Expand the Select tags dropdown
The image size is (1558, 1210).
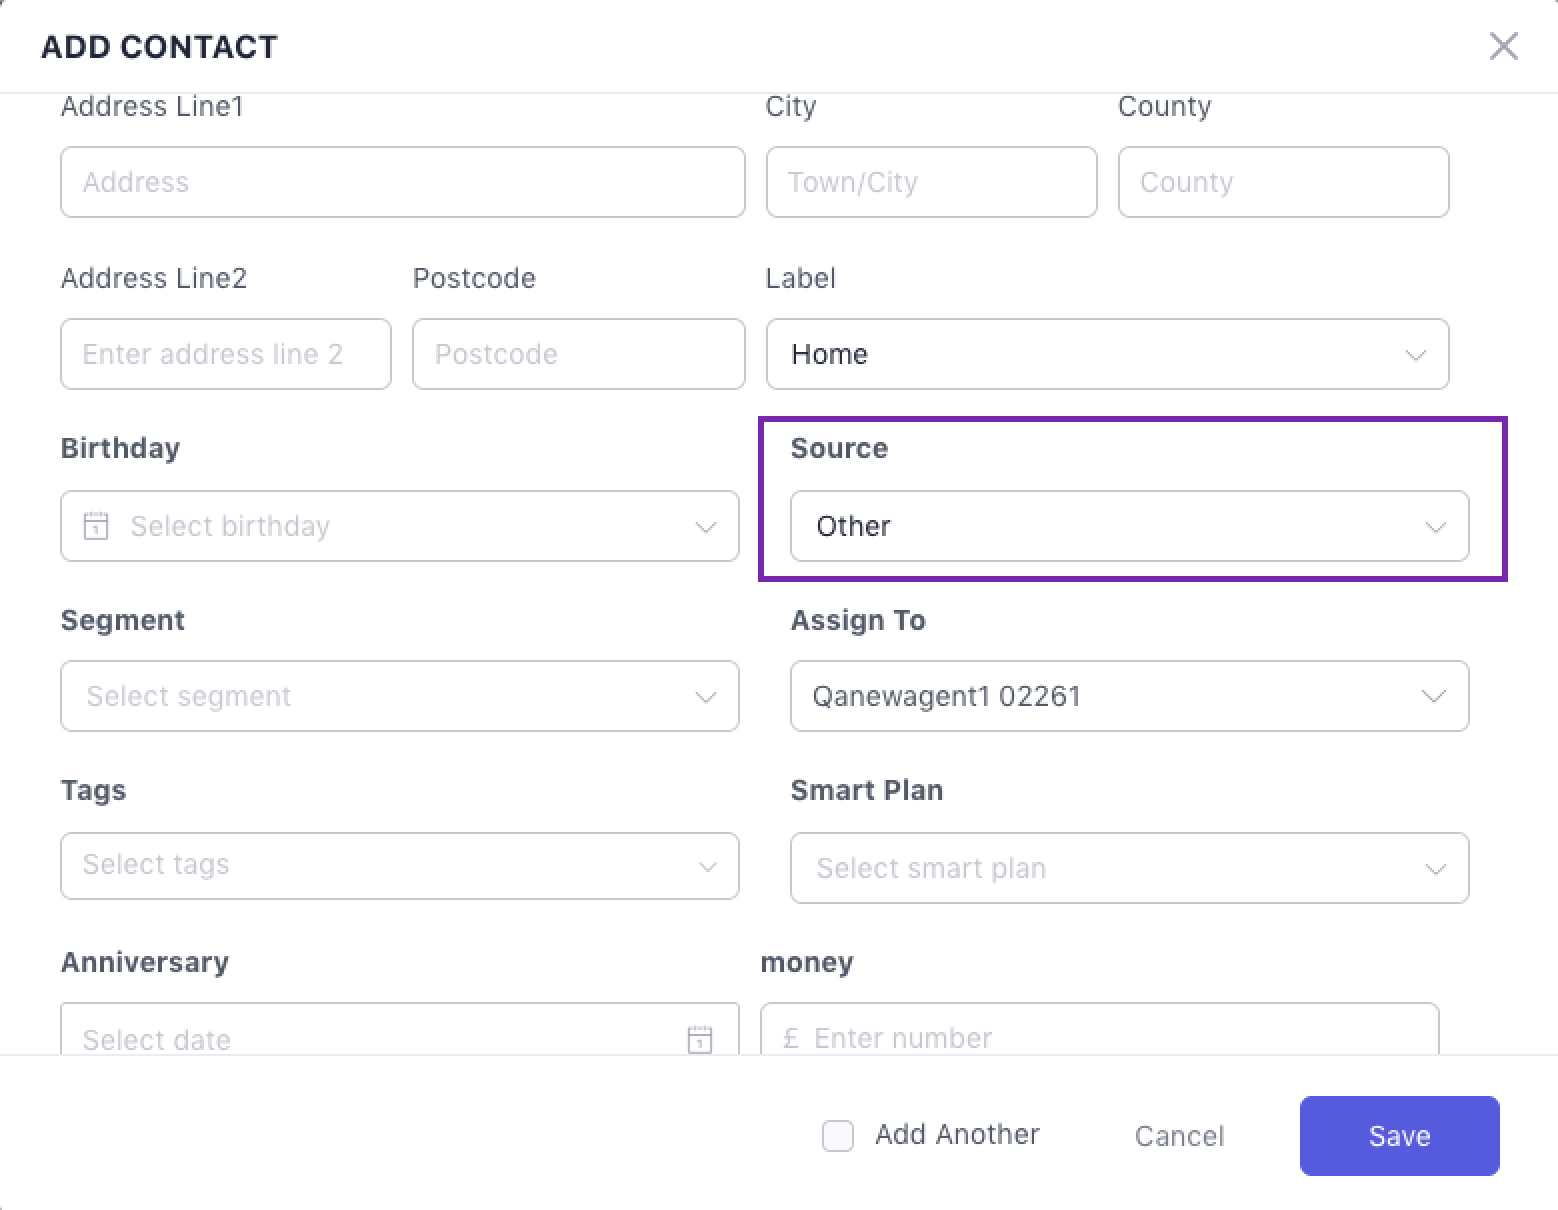point(399,866)
